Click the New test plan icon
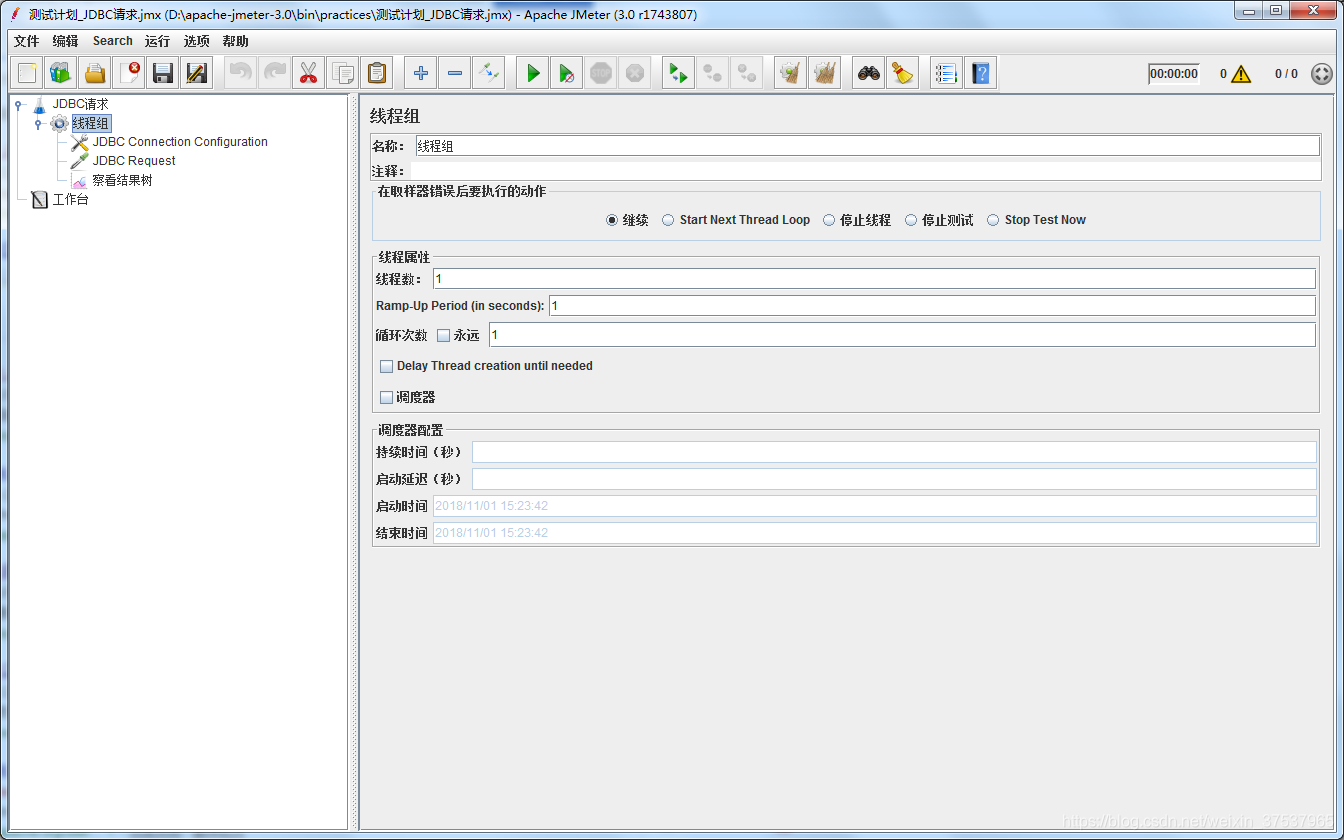 tap(27, 73)
